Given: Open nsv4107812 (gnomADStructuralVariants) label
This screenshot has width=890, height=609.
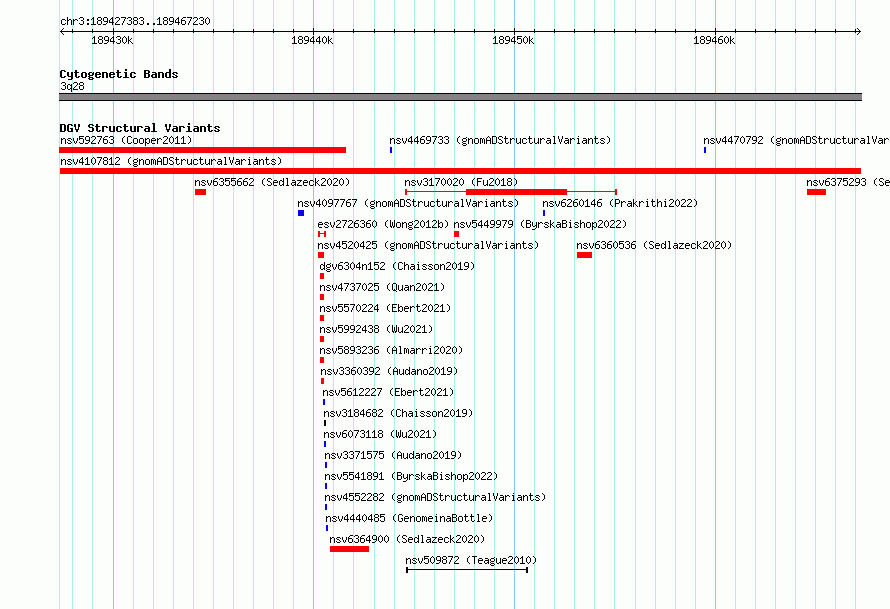Looking at the screenshot, I should point(171,161).
